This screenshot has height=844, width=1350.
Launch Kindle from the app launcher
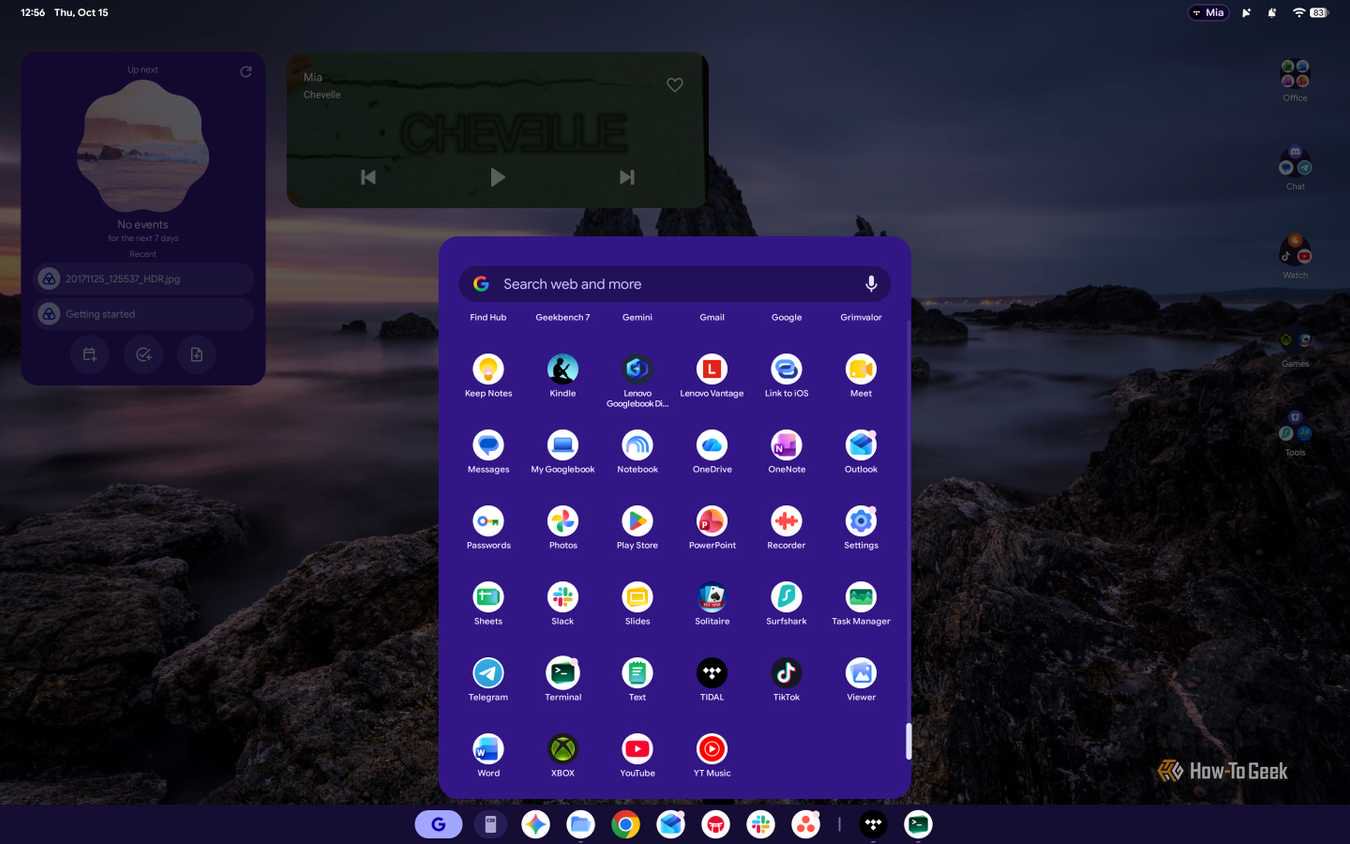pos(563,369)
